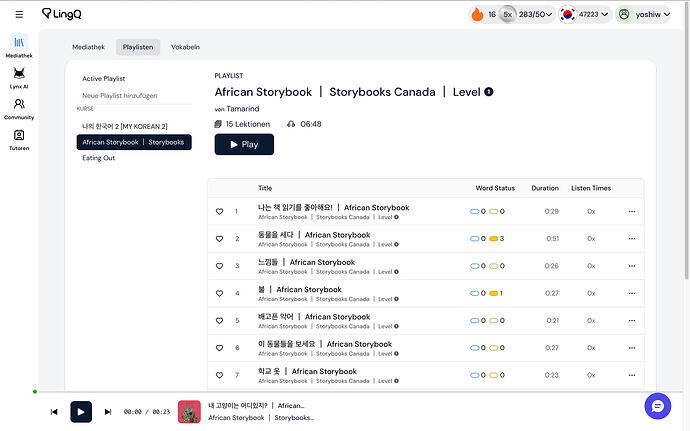Open the support chat bubble
The image size is (690, 431).
coord(657,406)
